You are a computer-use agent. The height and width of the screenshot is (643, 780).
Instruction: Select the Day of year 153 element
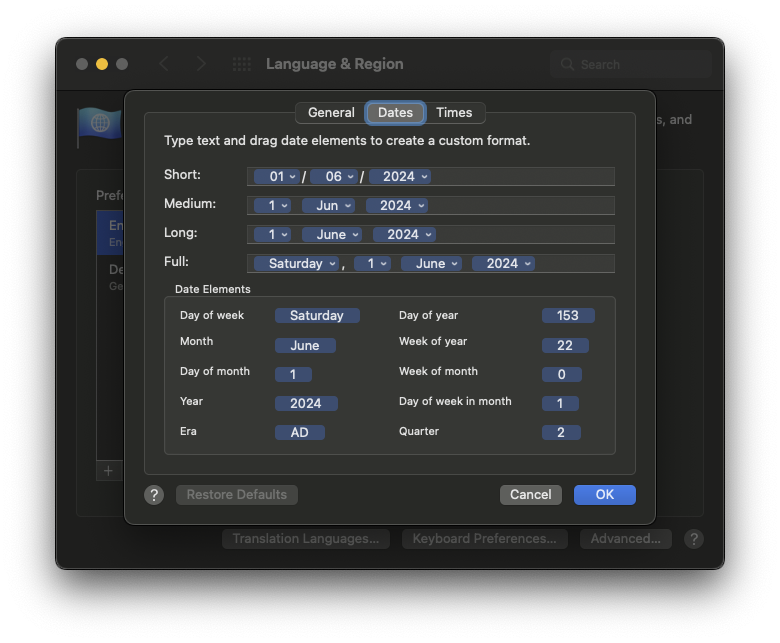[568, 316]
